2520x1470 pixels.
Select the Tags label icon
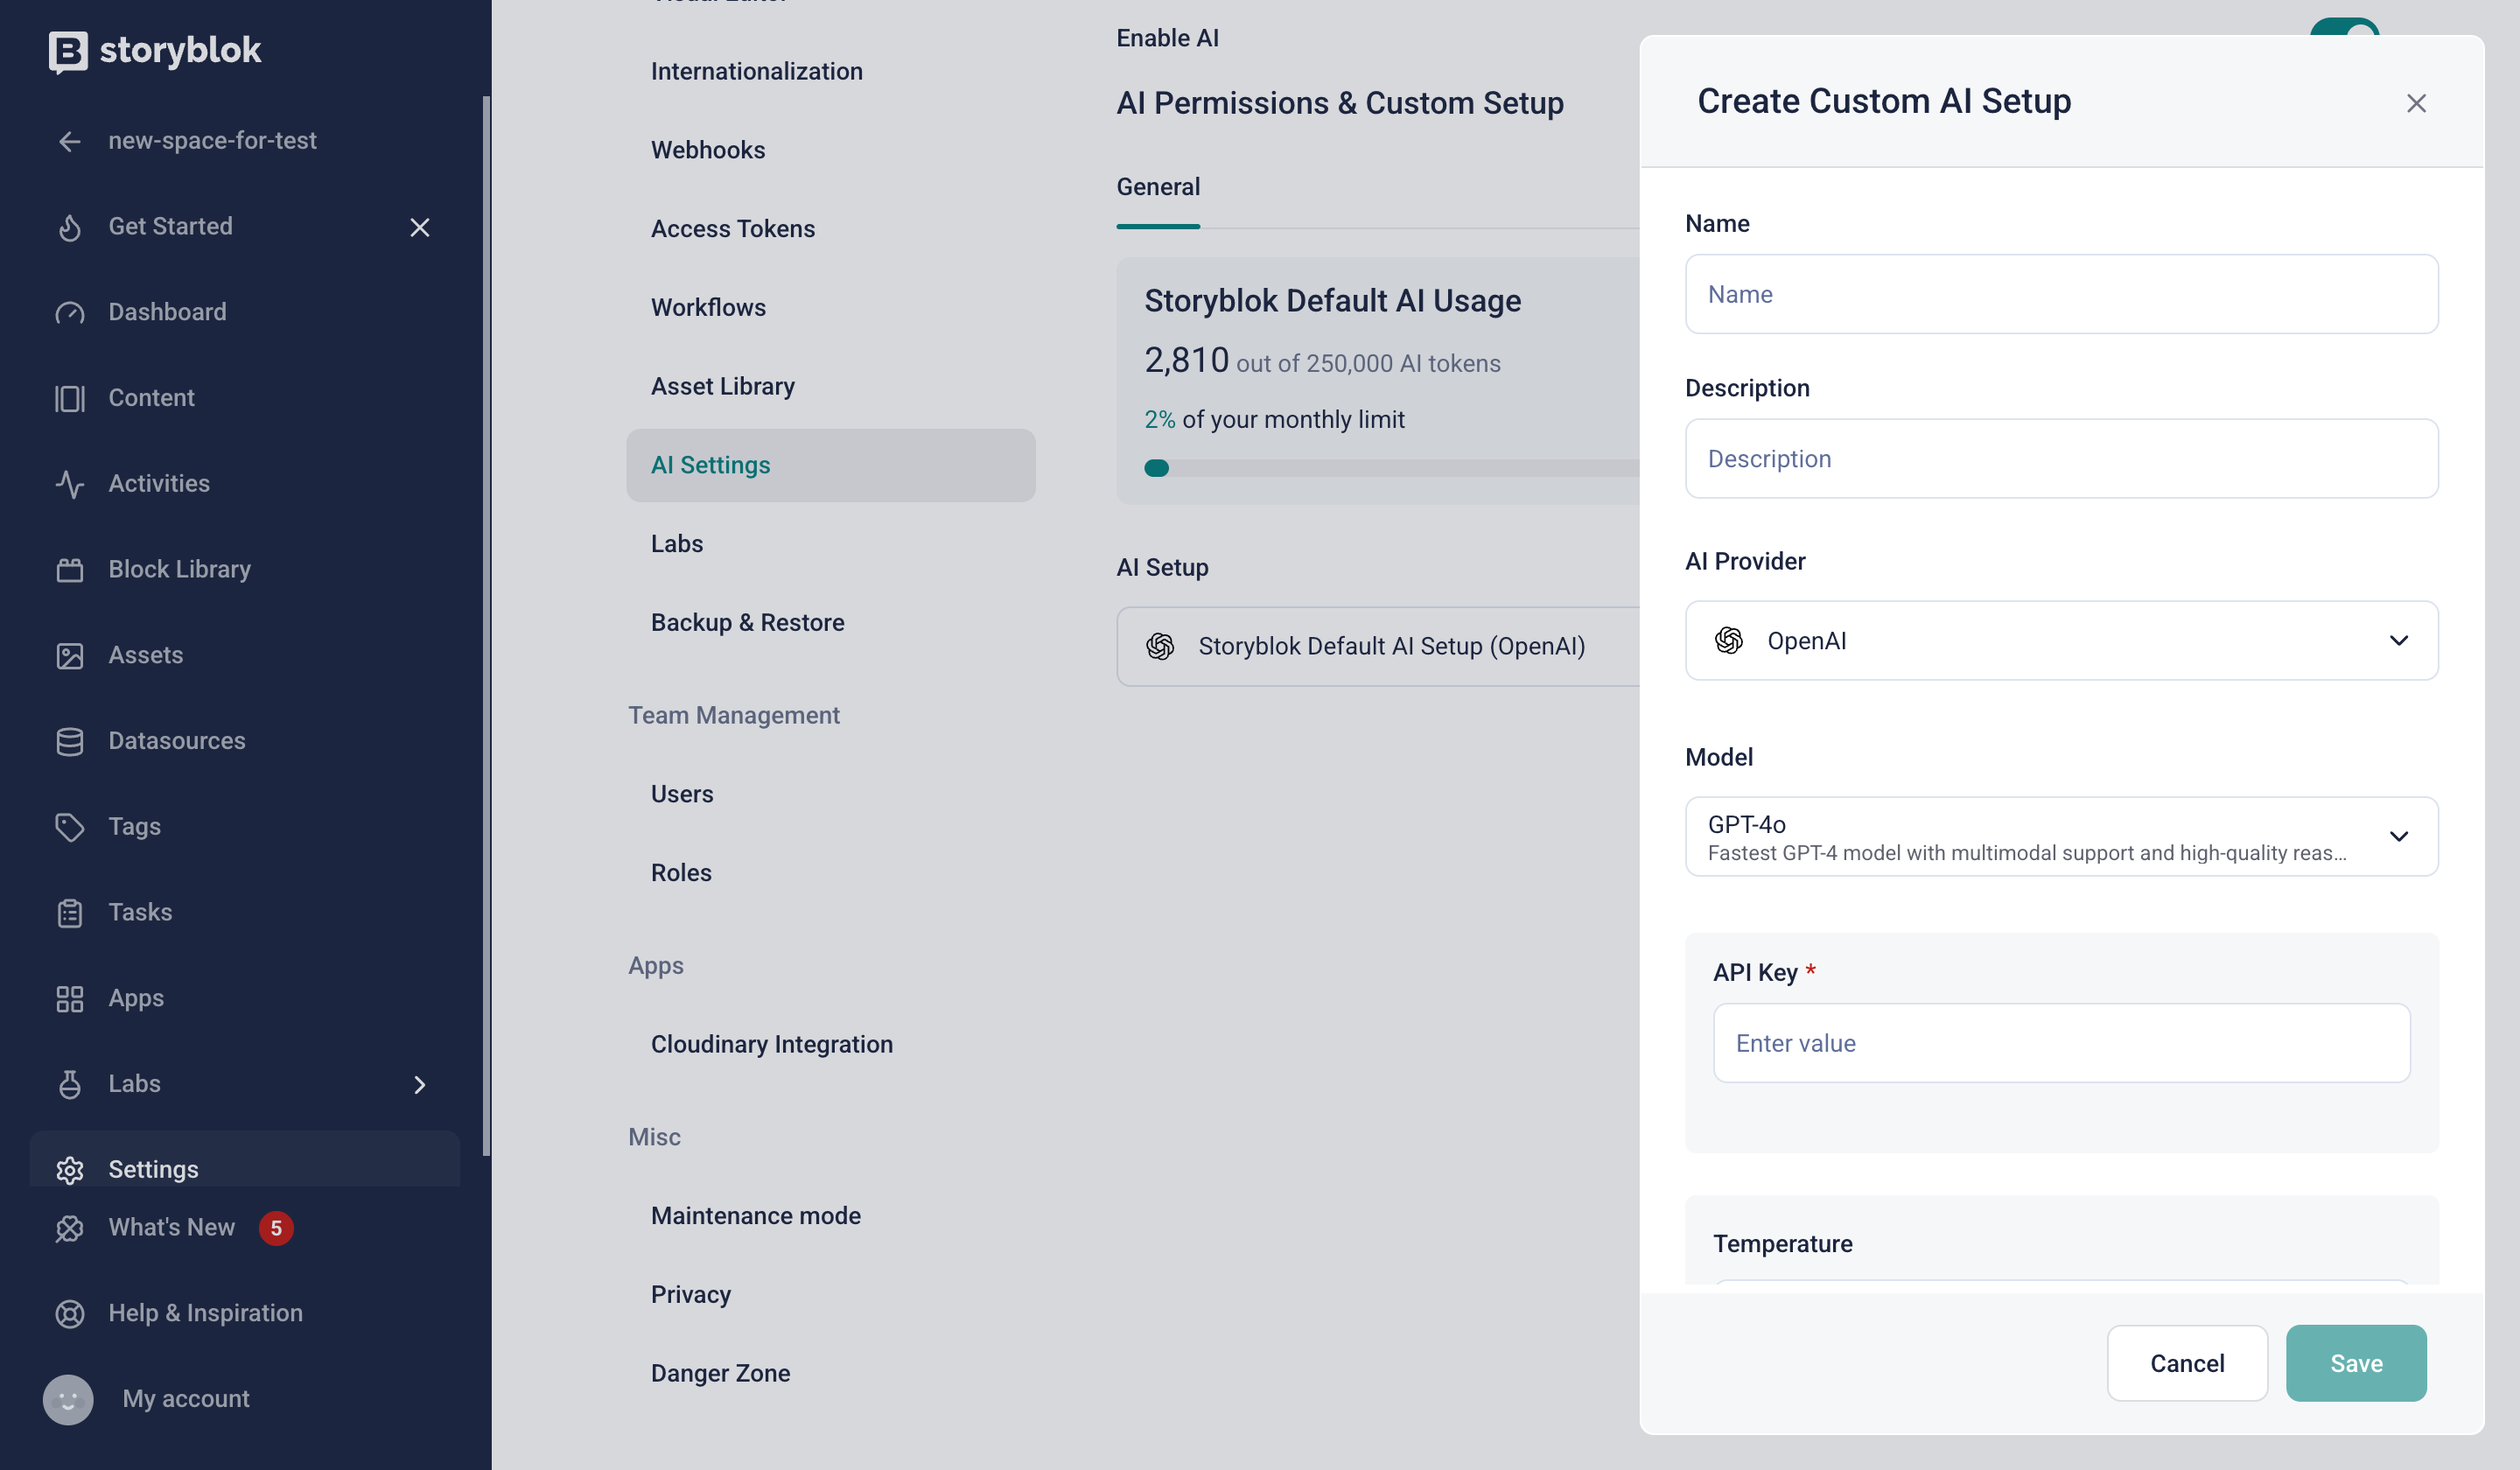[x=69, y=827]
